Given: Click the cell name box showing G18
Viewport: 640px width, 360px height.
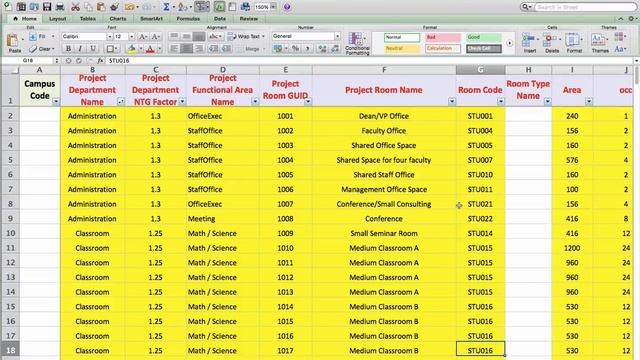Looking at the screenshot, I should pos(28,60).
